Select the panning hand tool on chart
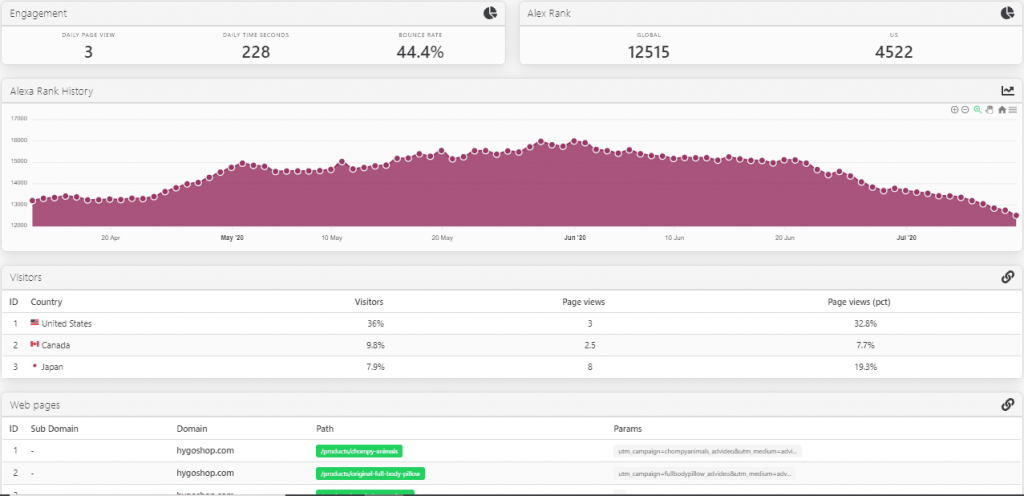Viewport: 1024px width, 496px height. (989, 110)
